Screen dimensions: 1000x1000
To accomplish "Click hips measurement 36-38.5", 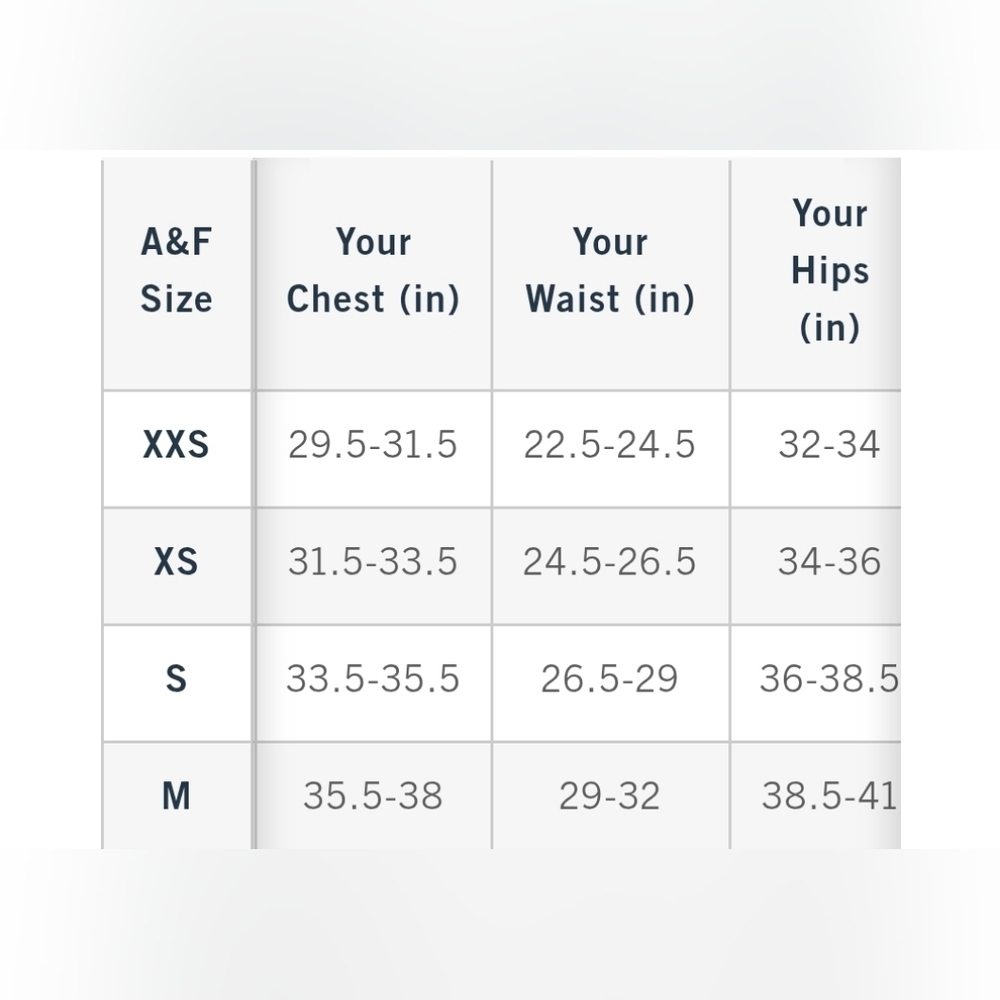I will [x=829, y=679].
